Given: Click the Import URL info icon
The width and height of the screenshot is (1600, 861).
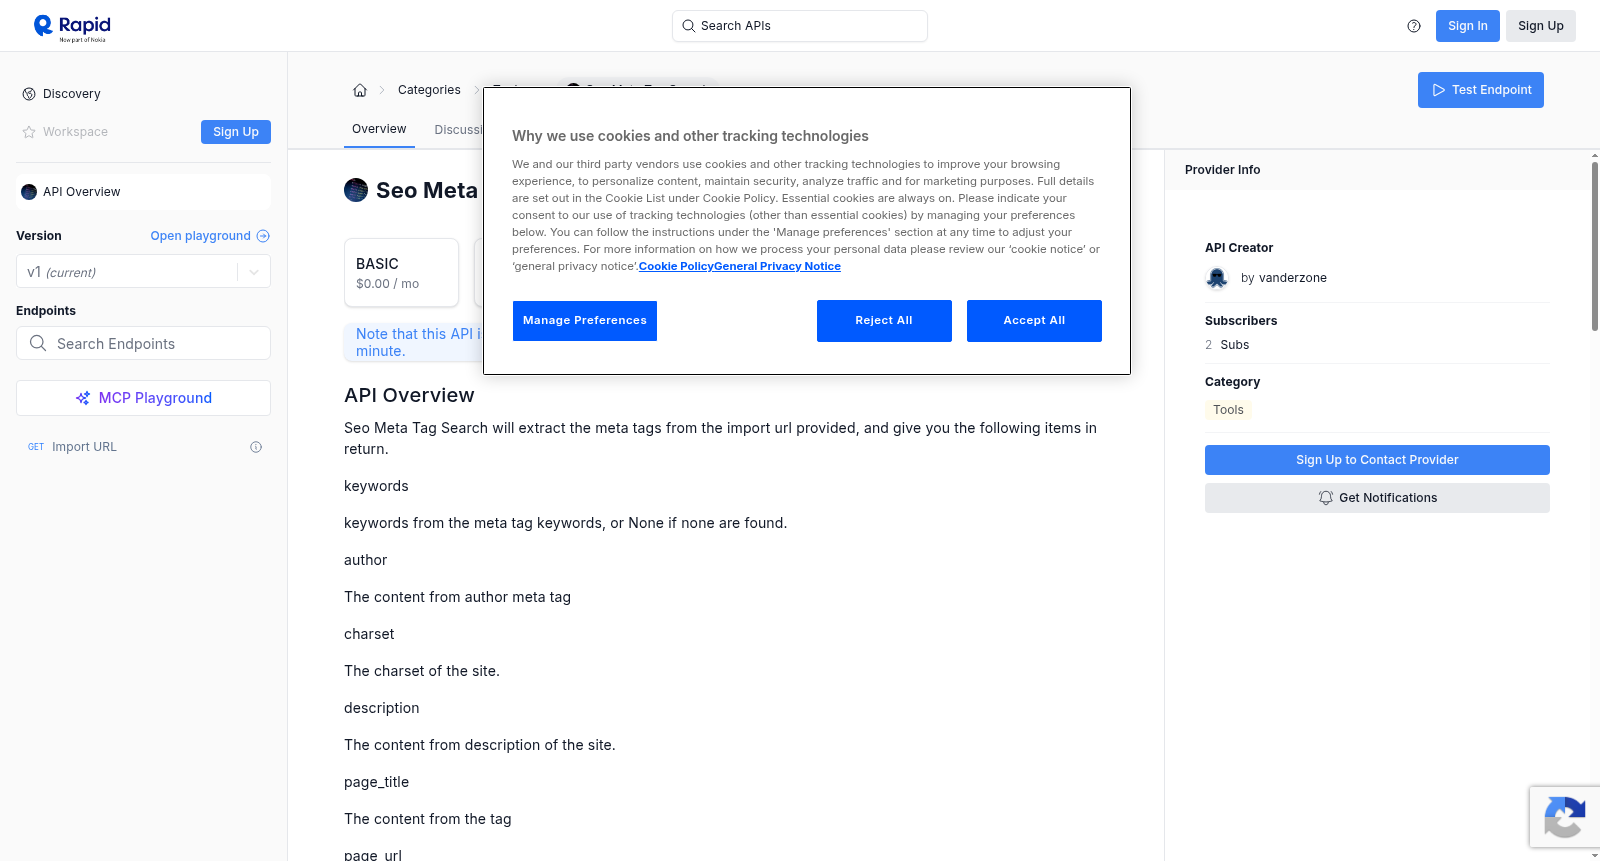Looking at the screenshot, I should tap(256, 447).
